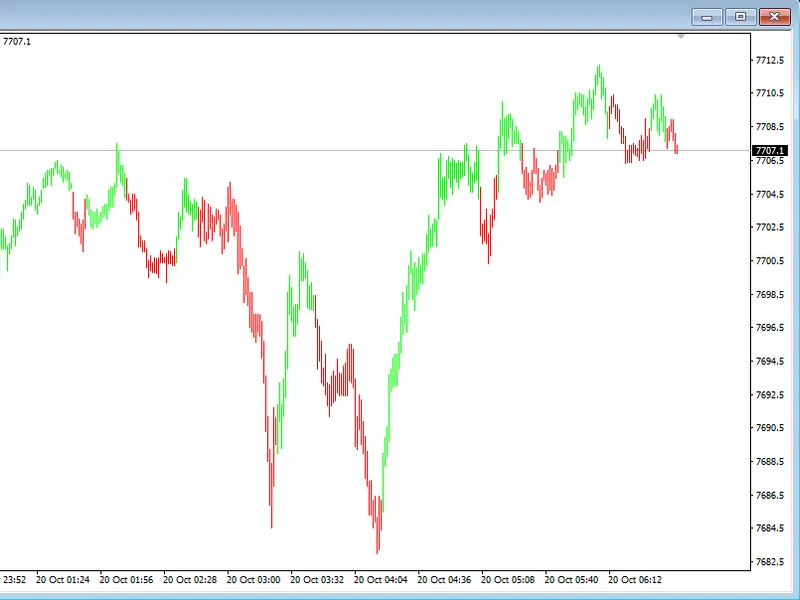The height and width of the screenshot is (600, 800).
Task: Click the 7708.5 price scale label
Action: (x=770, y=127)
